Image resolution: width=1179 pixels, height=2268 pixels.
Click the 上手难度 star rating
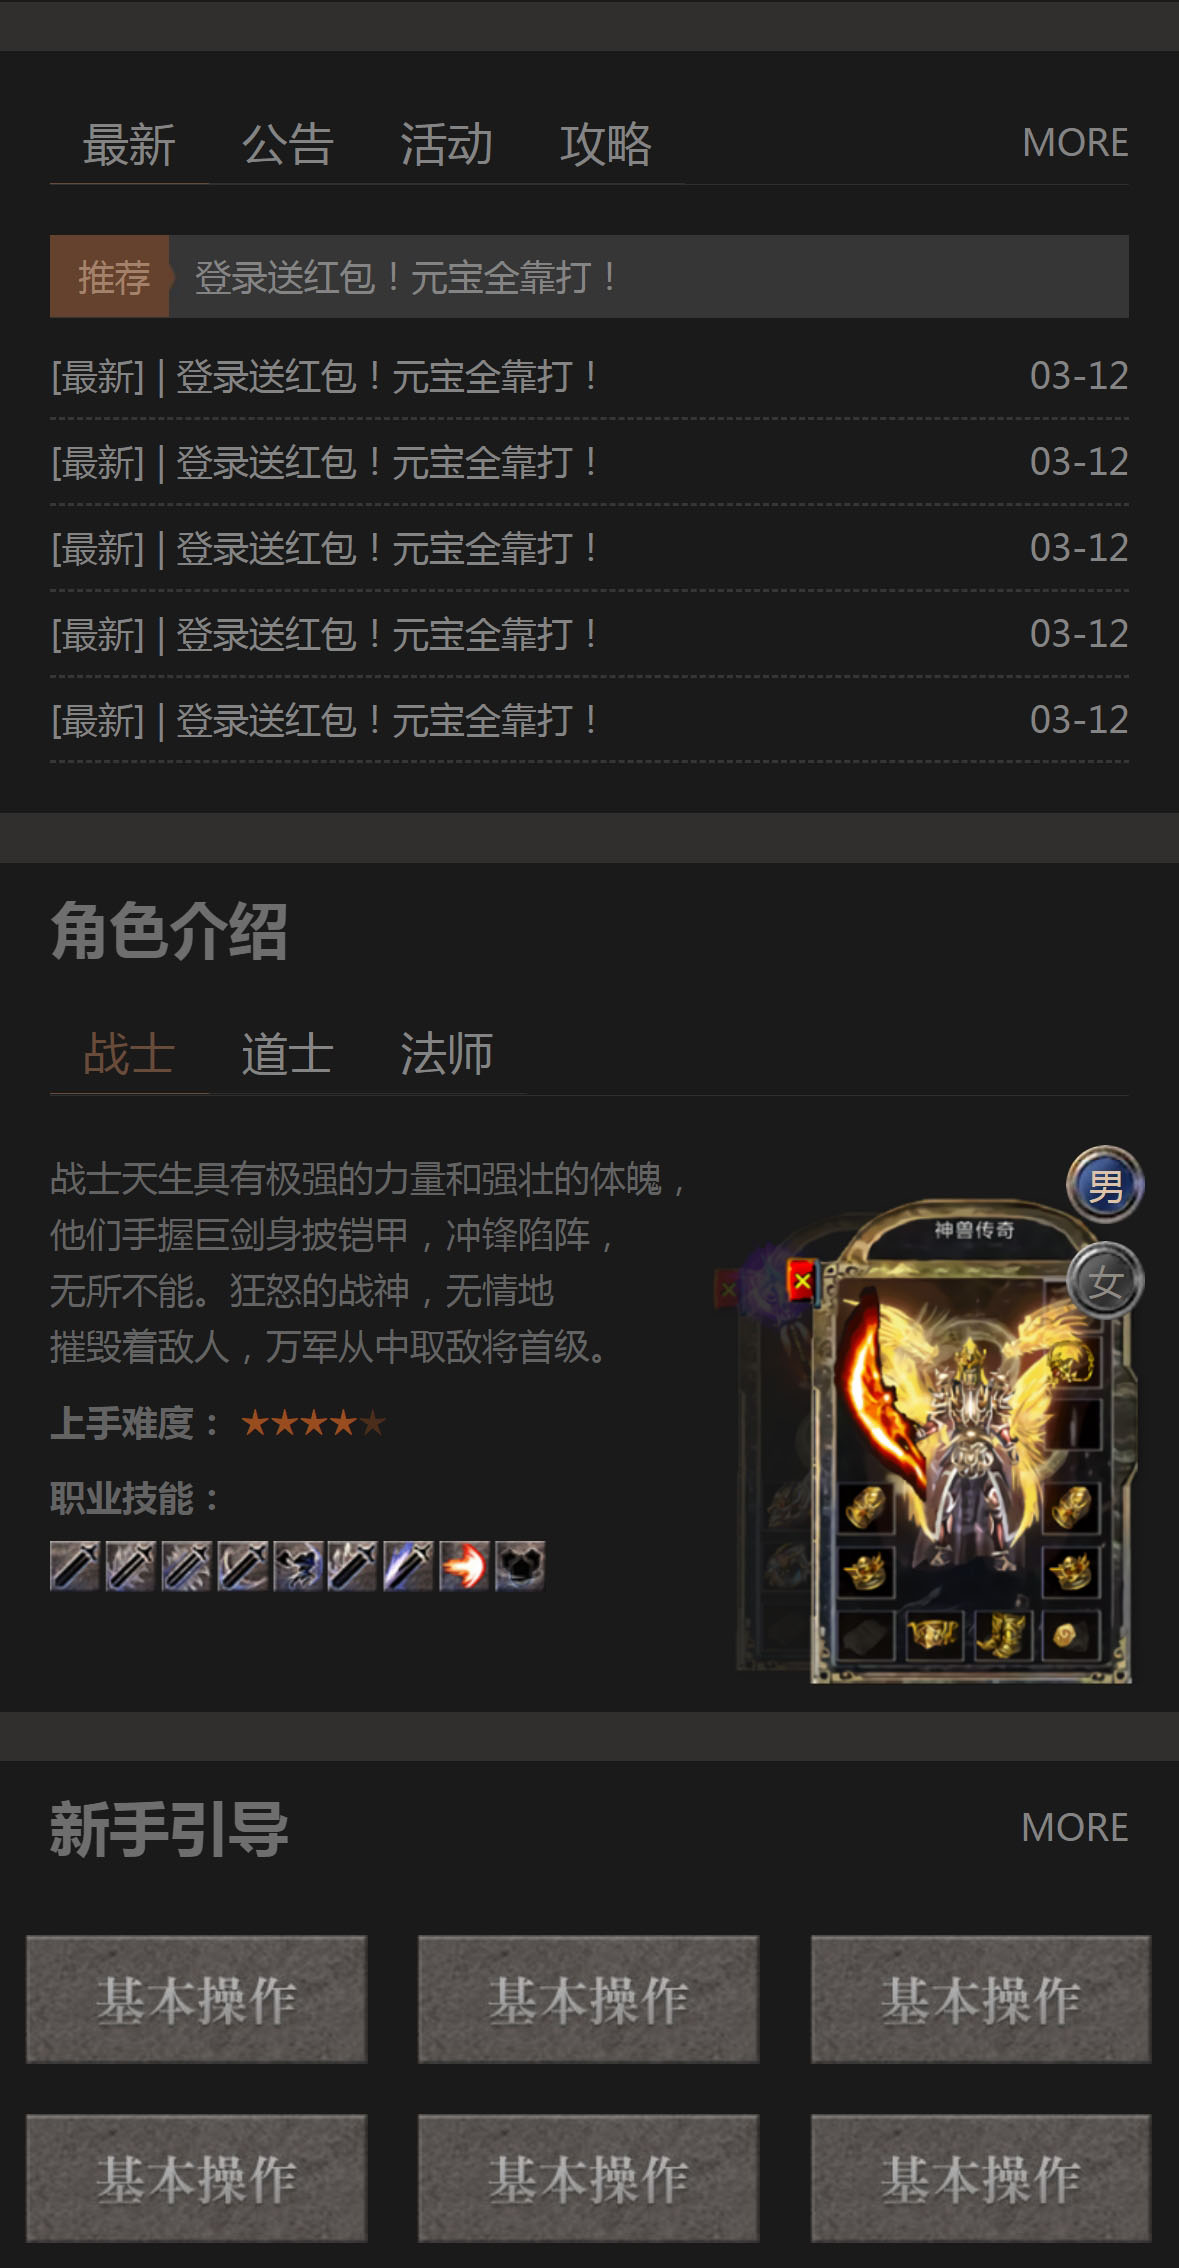(x=313, y=1422)
